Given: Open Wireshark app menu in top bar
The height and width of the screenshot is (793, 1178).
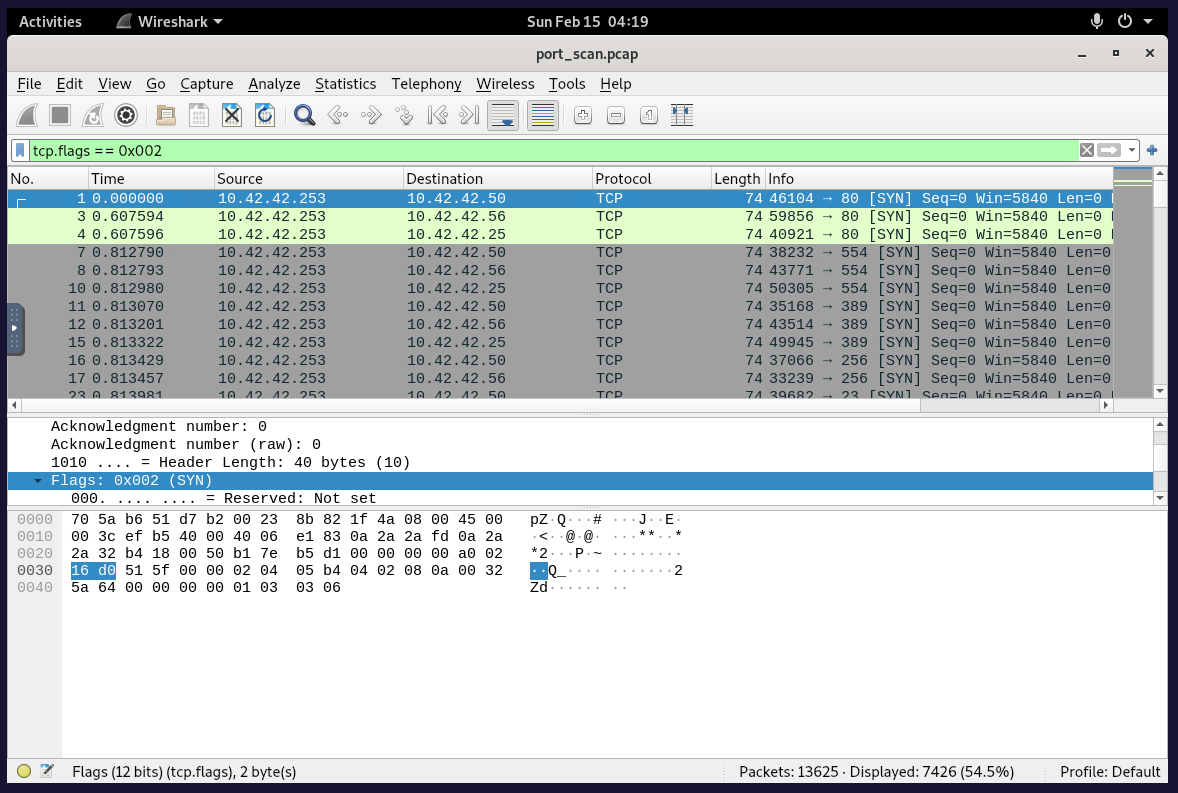Looking at the screenshot, I should [169, 21].
